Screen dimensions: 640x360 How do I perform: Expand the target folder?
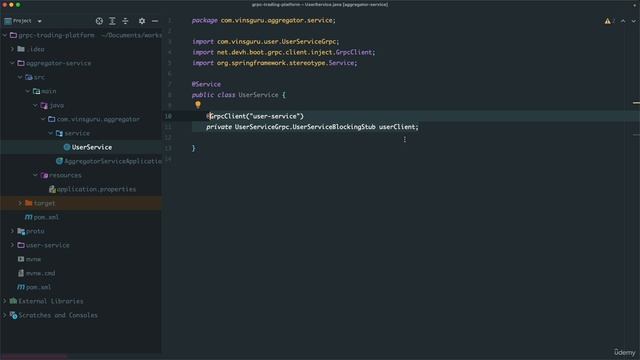point(20,203)
